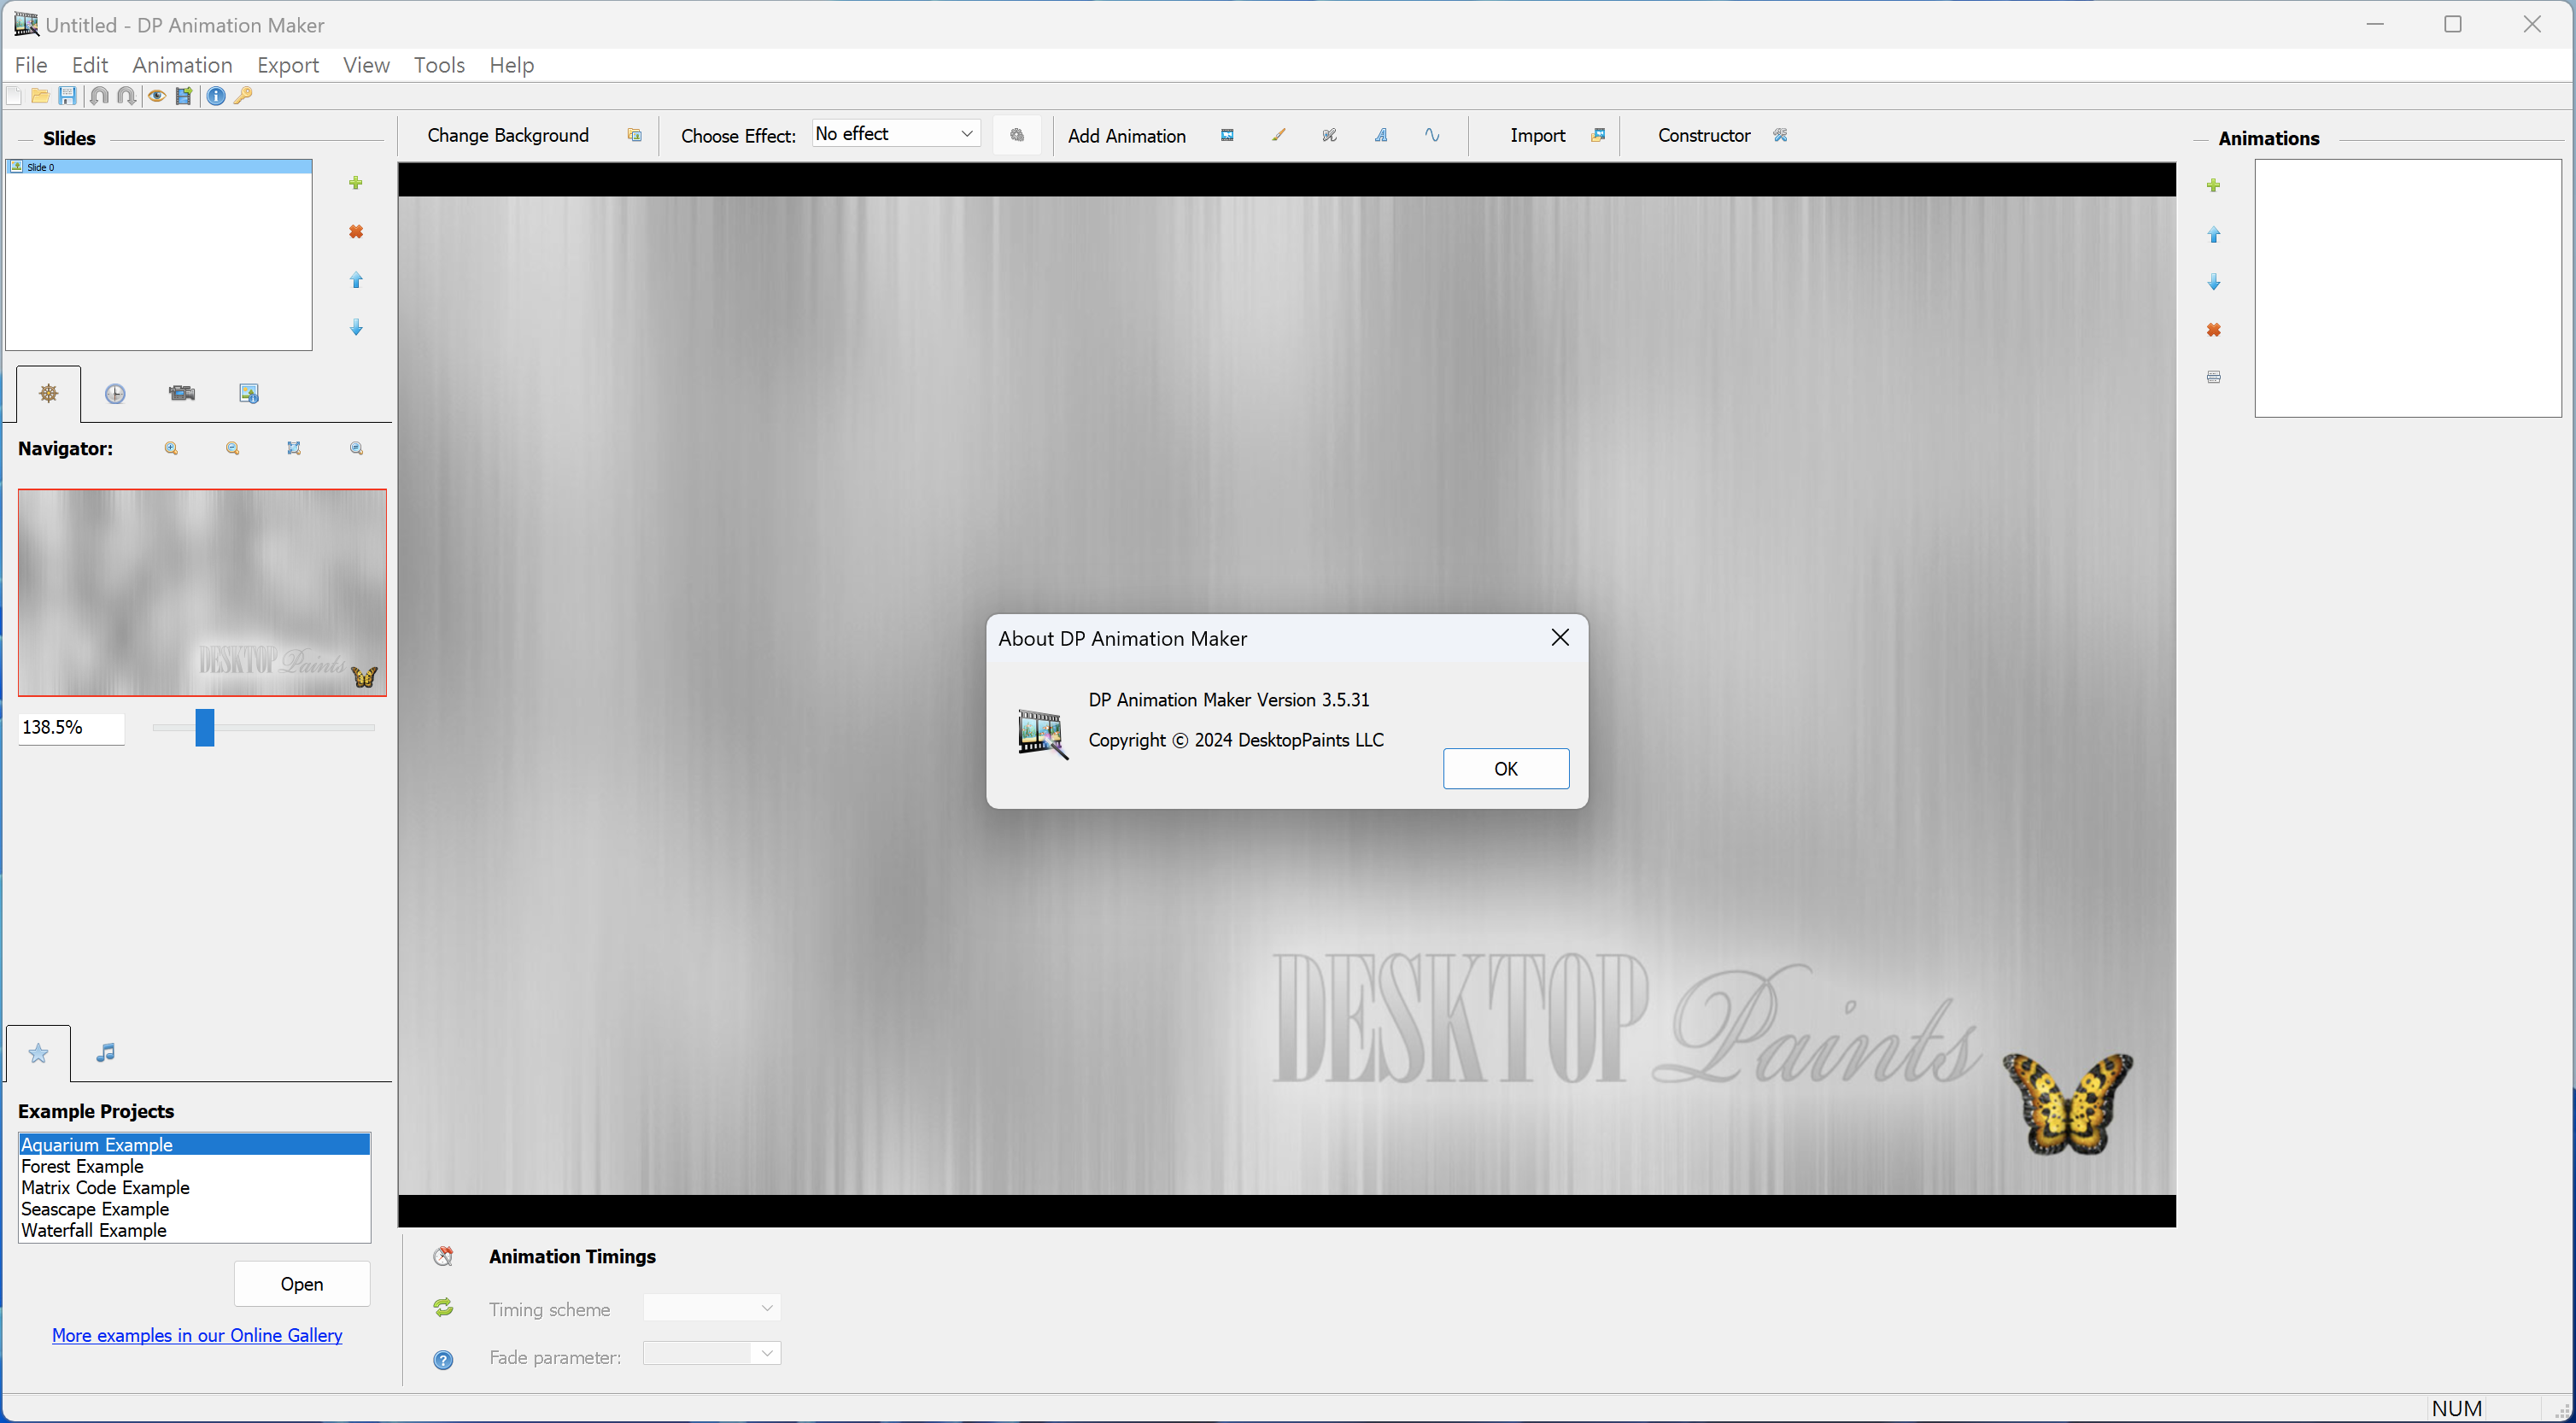Open the Export menu
The height and width of the screenshot is (1423, 2576).
287,65
